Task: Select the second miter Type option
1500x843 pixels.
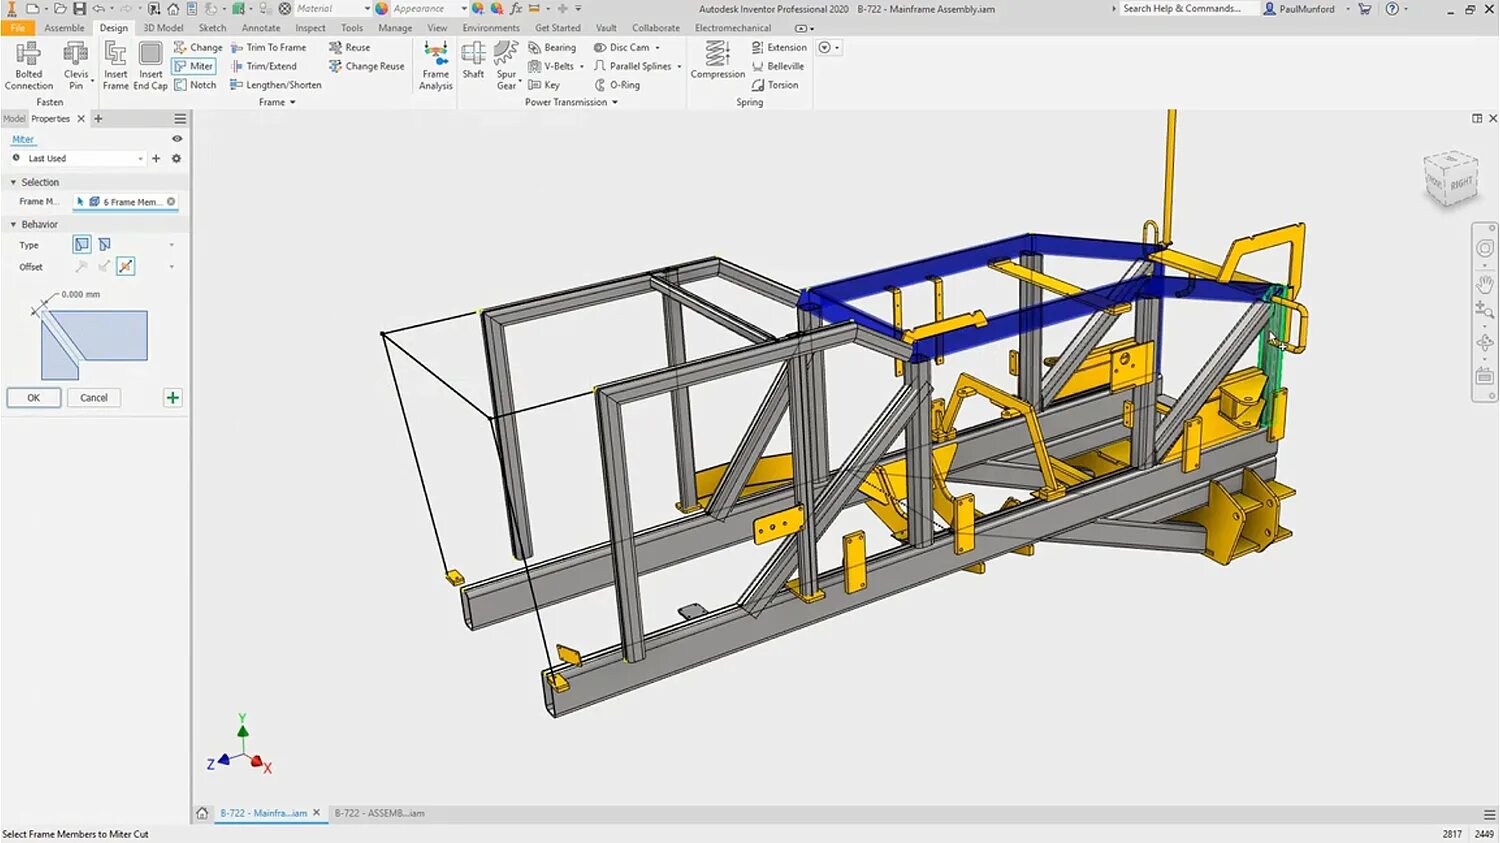Action: (x=104, y=244)
